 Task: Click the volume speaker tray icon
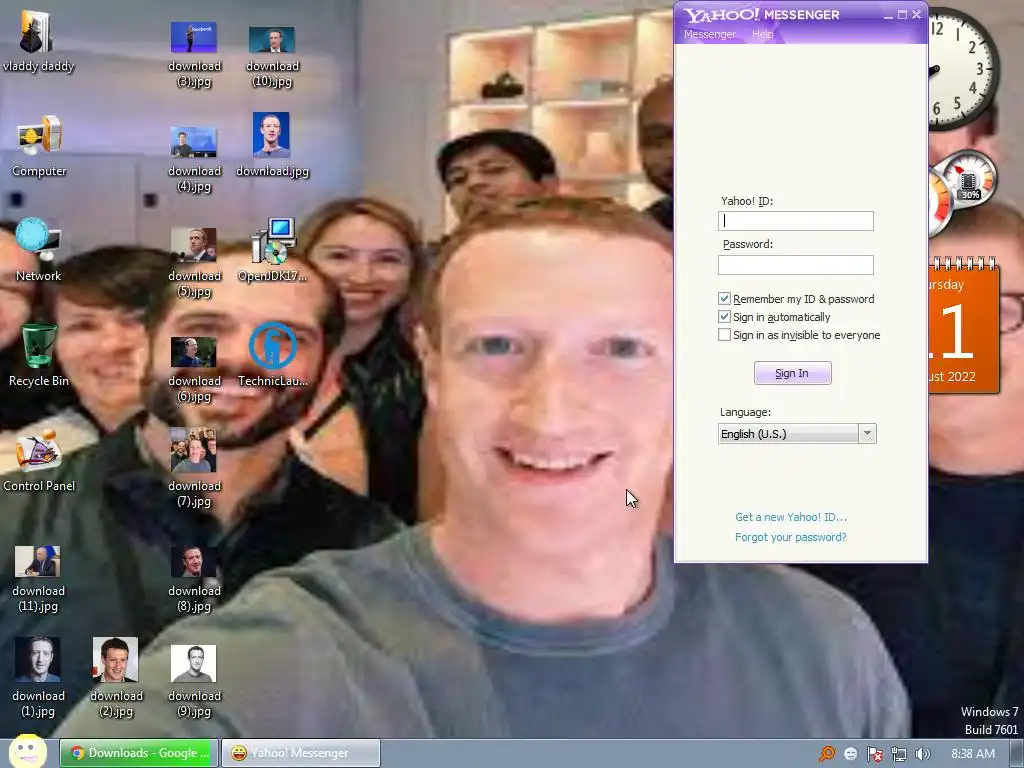tap(922, 754)
